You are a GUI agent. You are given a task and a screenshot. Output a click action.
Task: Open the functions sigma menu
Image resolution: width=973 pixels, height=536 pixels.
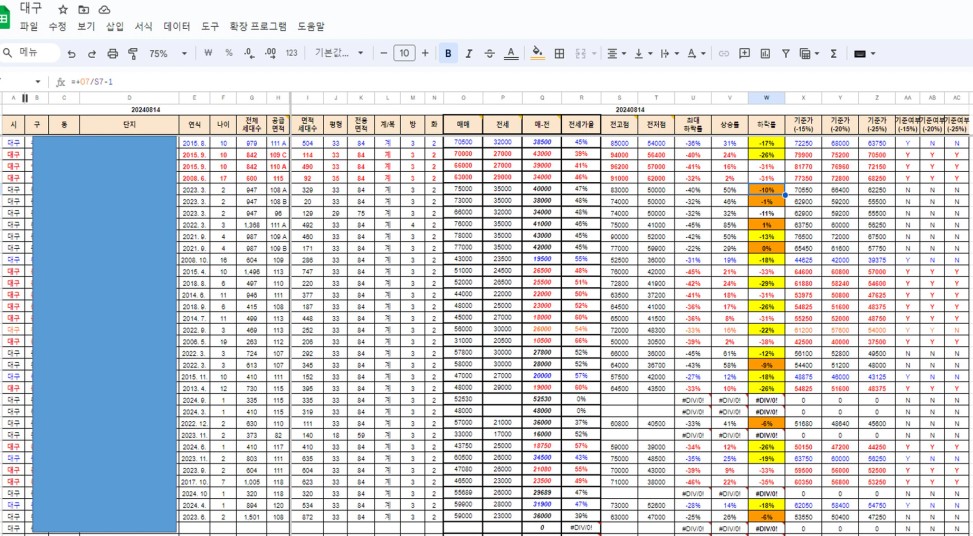point(833,53)
